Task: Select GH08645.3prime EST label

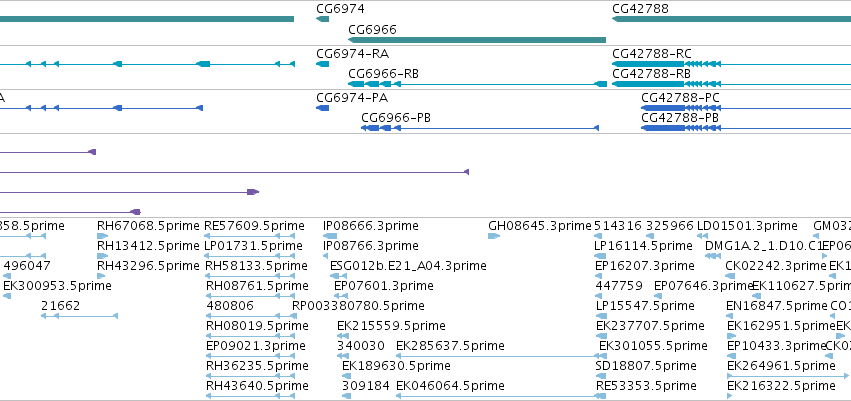Action: click(540, 226)
